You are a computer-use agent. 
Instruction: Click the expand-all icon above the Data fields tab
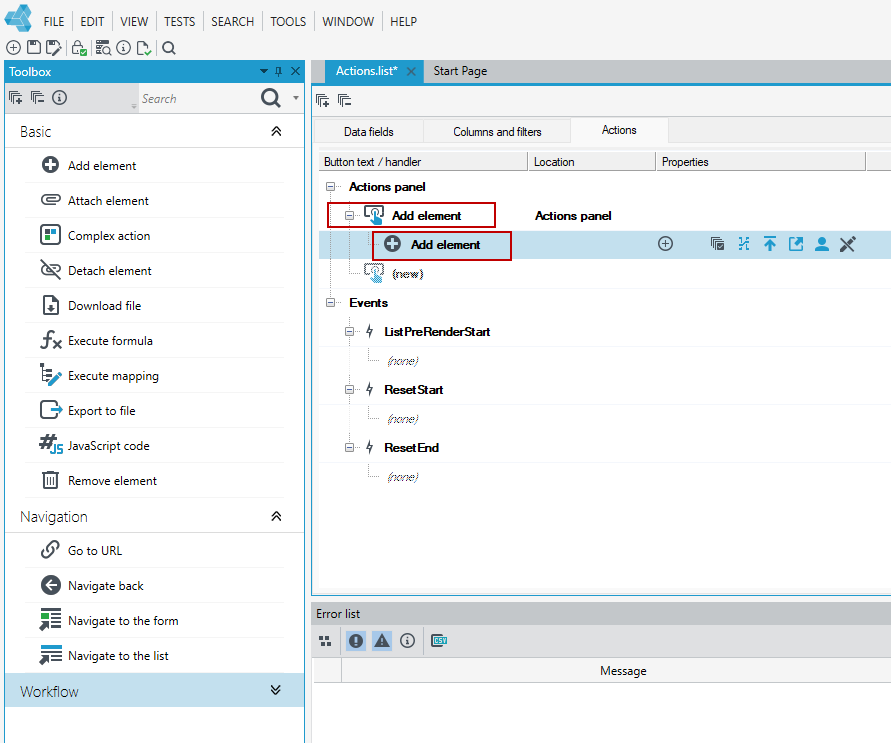[x=322, y=101]
